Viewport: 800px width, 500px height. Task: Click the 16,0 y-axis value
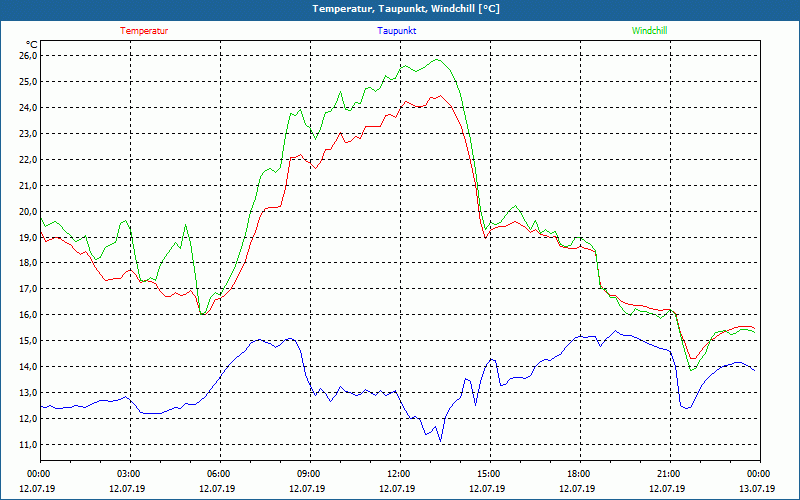[x=28, y=314]
